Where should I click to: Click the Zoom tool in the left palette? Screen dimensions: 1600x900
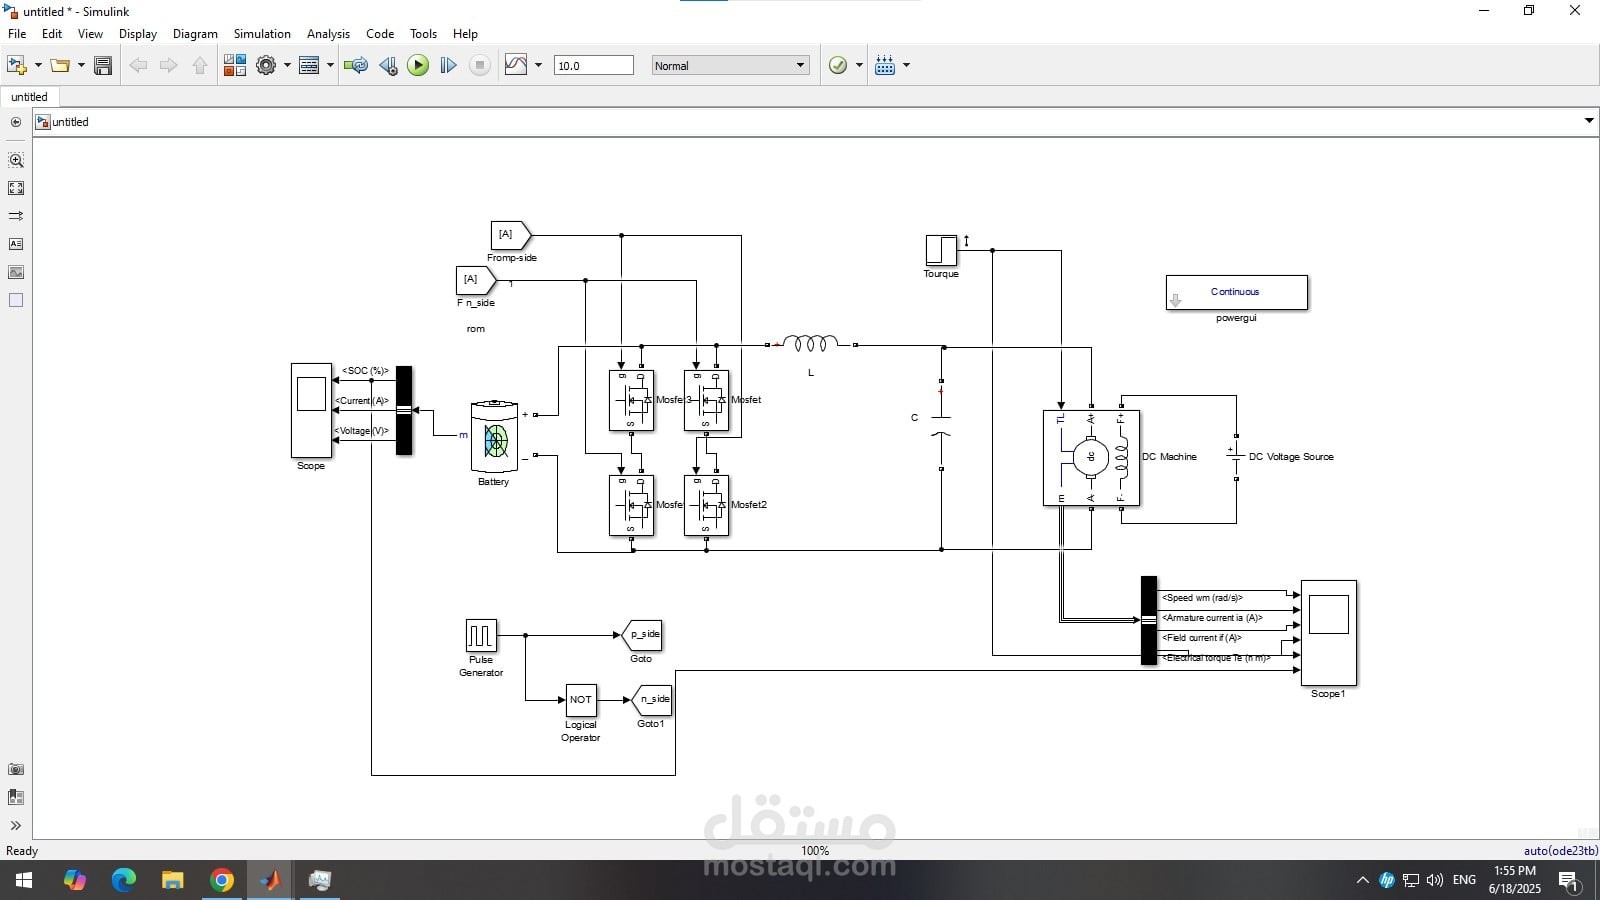point(16,160)
